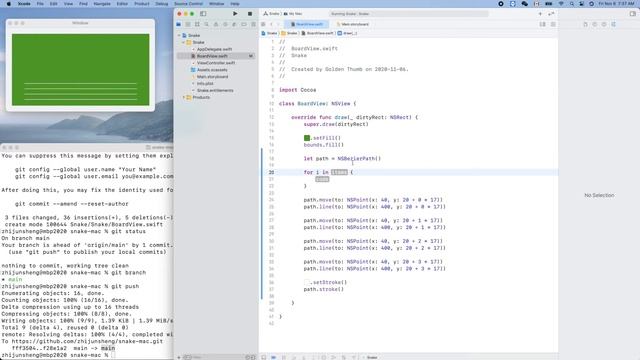Open the Project navigator folder icon

click(x=179, y=24)
